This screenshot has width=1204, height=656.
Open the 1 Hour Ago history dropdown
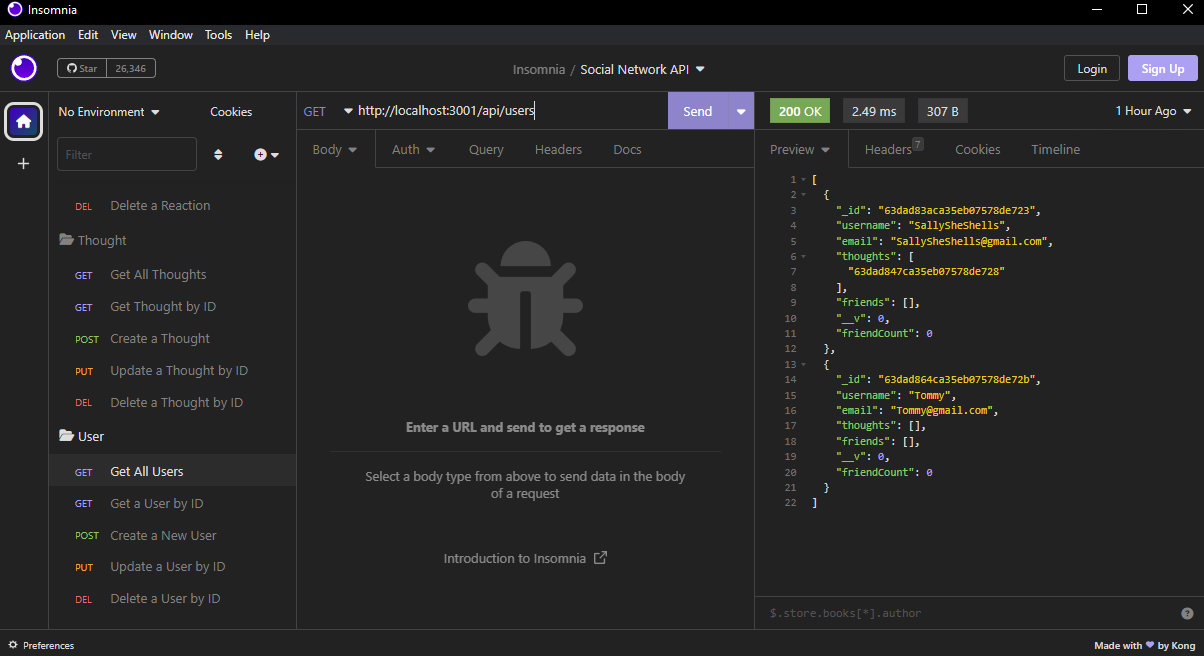point(1153,111)
